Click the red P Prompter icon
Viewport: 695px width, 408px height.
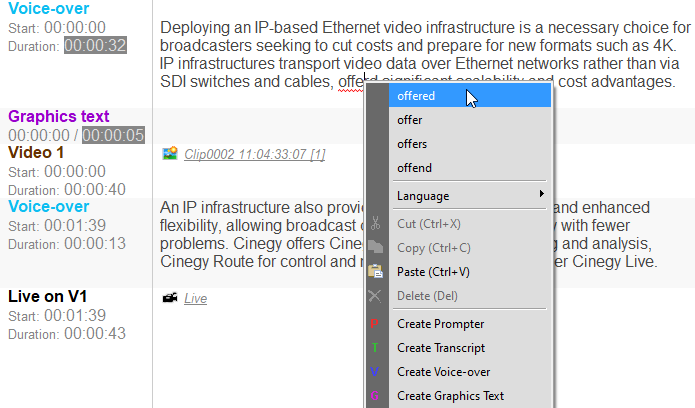click(x=375, y=324)
